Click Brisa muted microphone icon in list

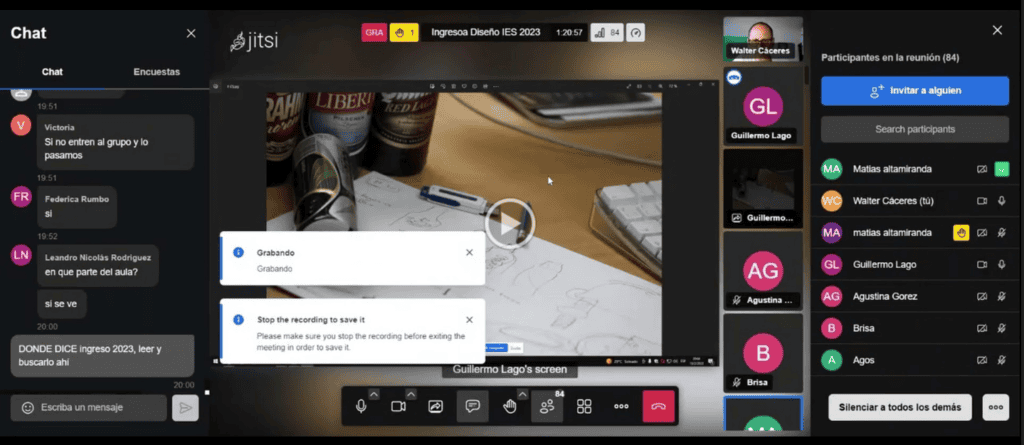pyautogui.click(x=1001, y=328)
